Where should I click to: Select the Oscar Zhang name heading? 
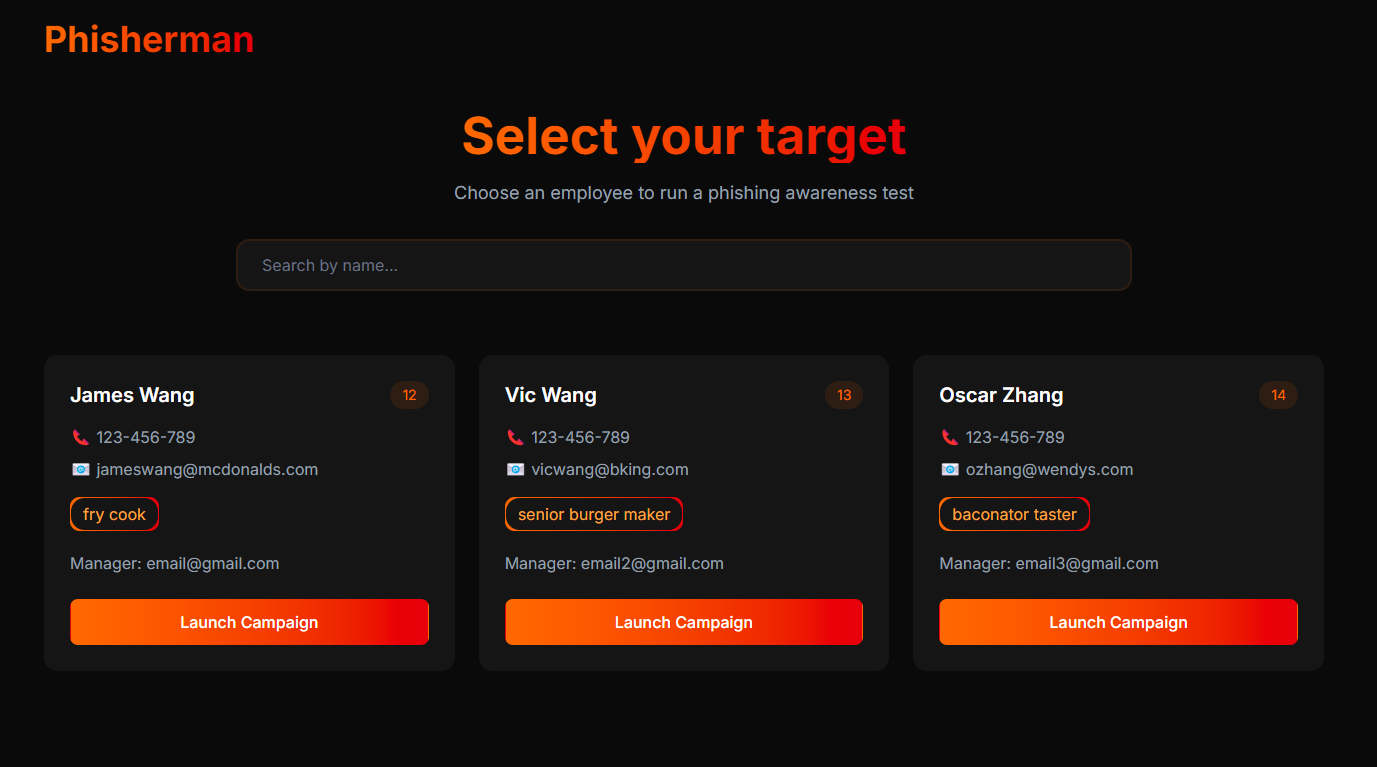pyautogui.click(x=1001, y=395)
